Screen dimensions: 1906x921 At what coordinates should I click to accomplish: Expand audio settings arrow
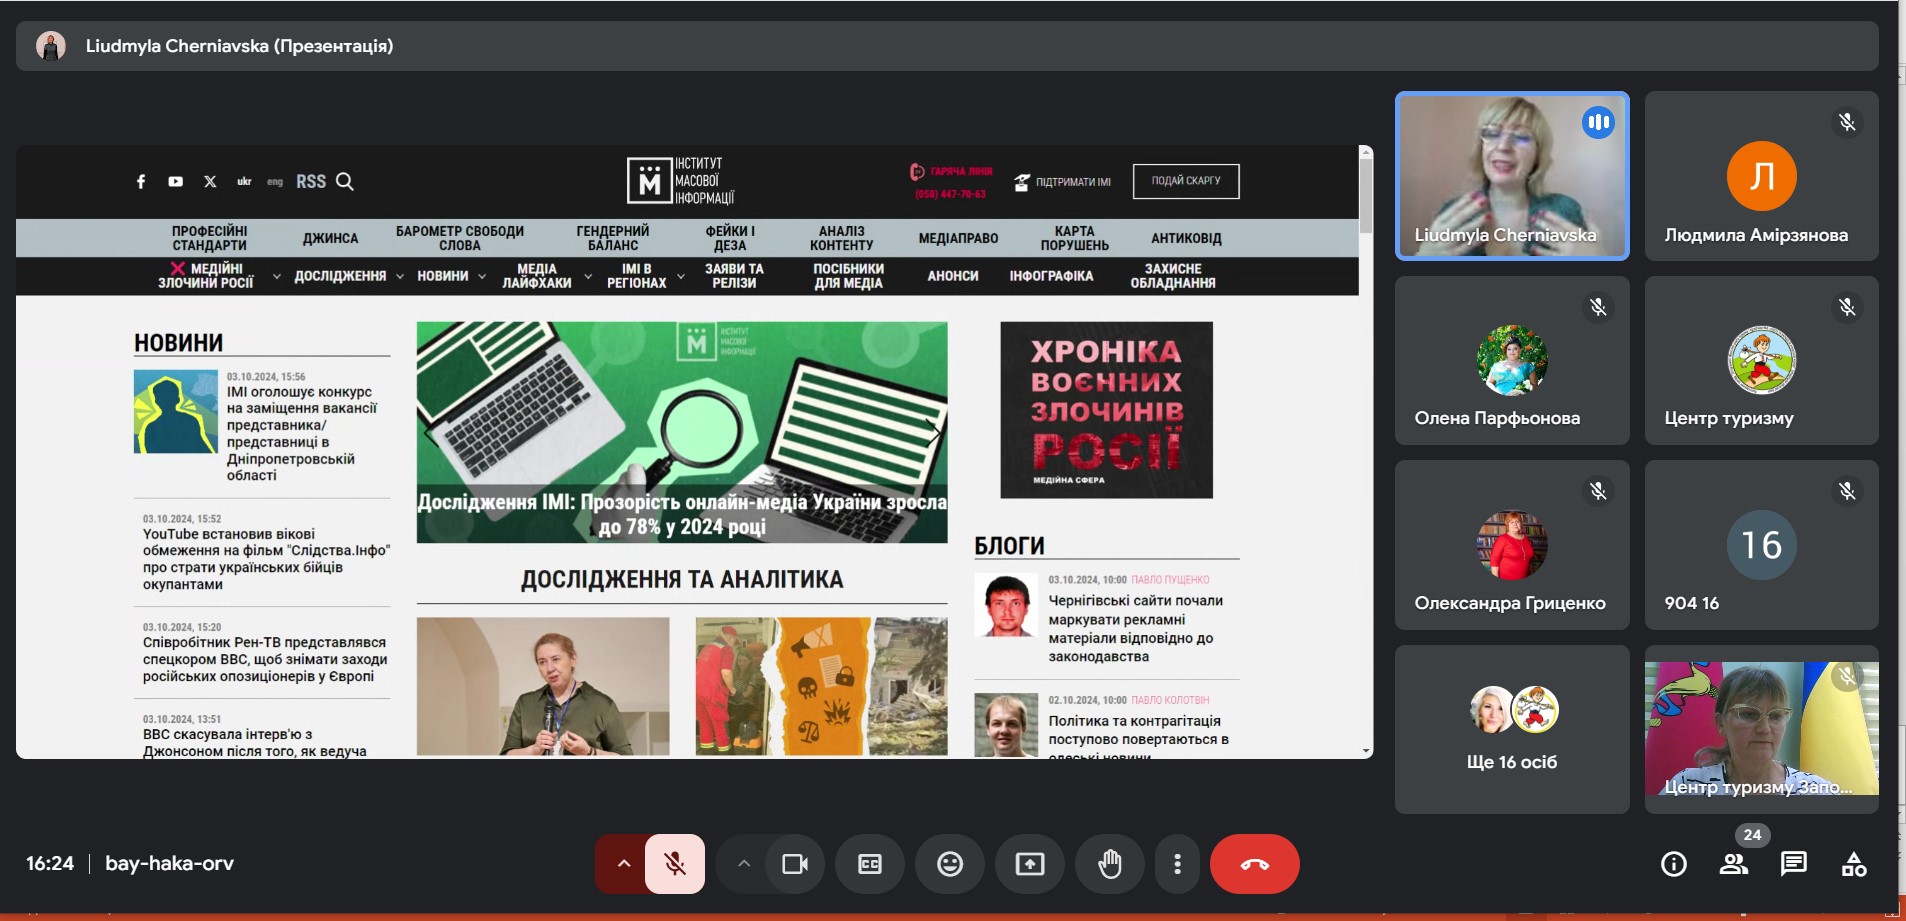click(623, 864)
